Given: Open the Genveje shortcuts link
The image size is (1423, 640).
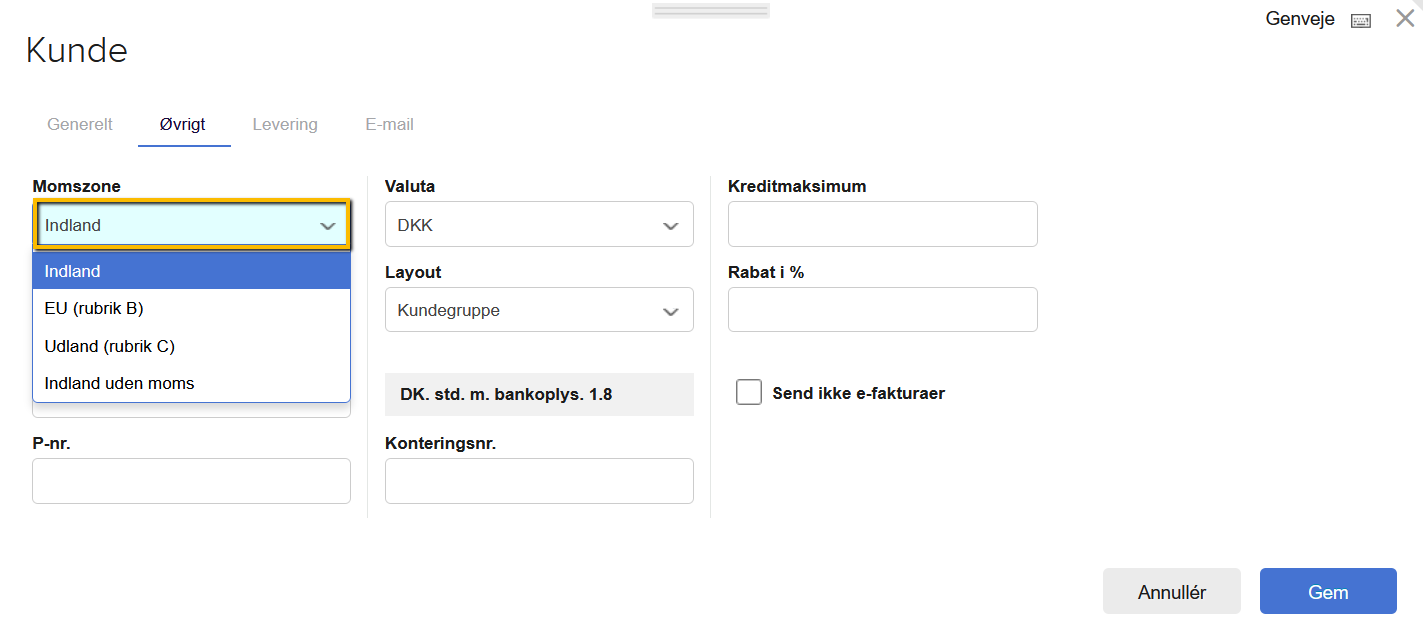Looking at the screenshot, I should [1299, 18].
